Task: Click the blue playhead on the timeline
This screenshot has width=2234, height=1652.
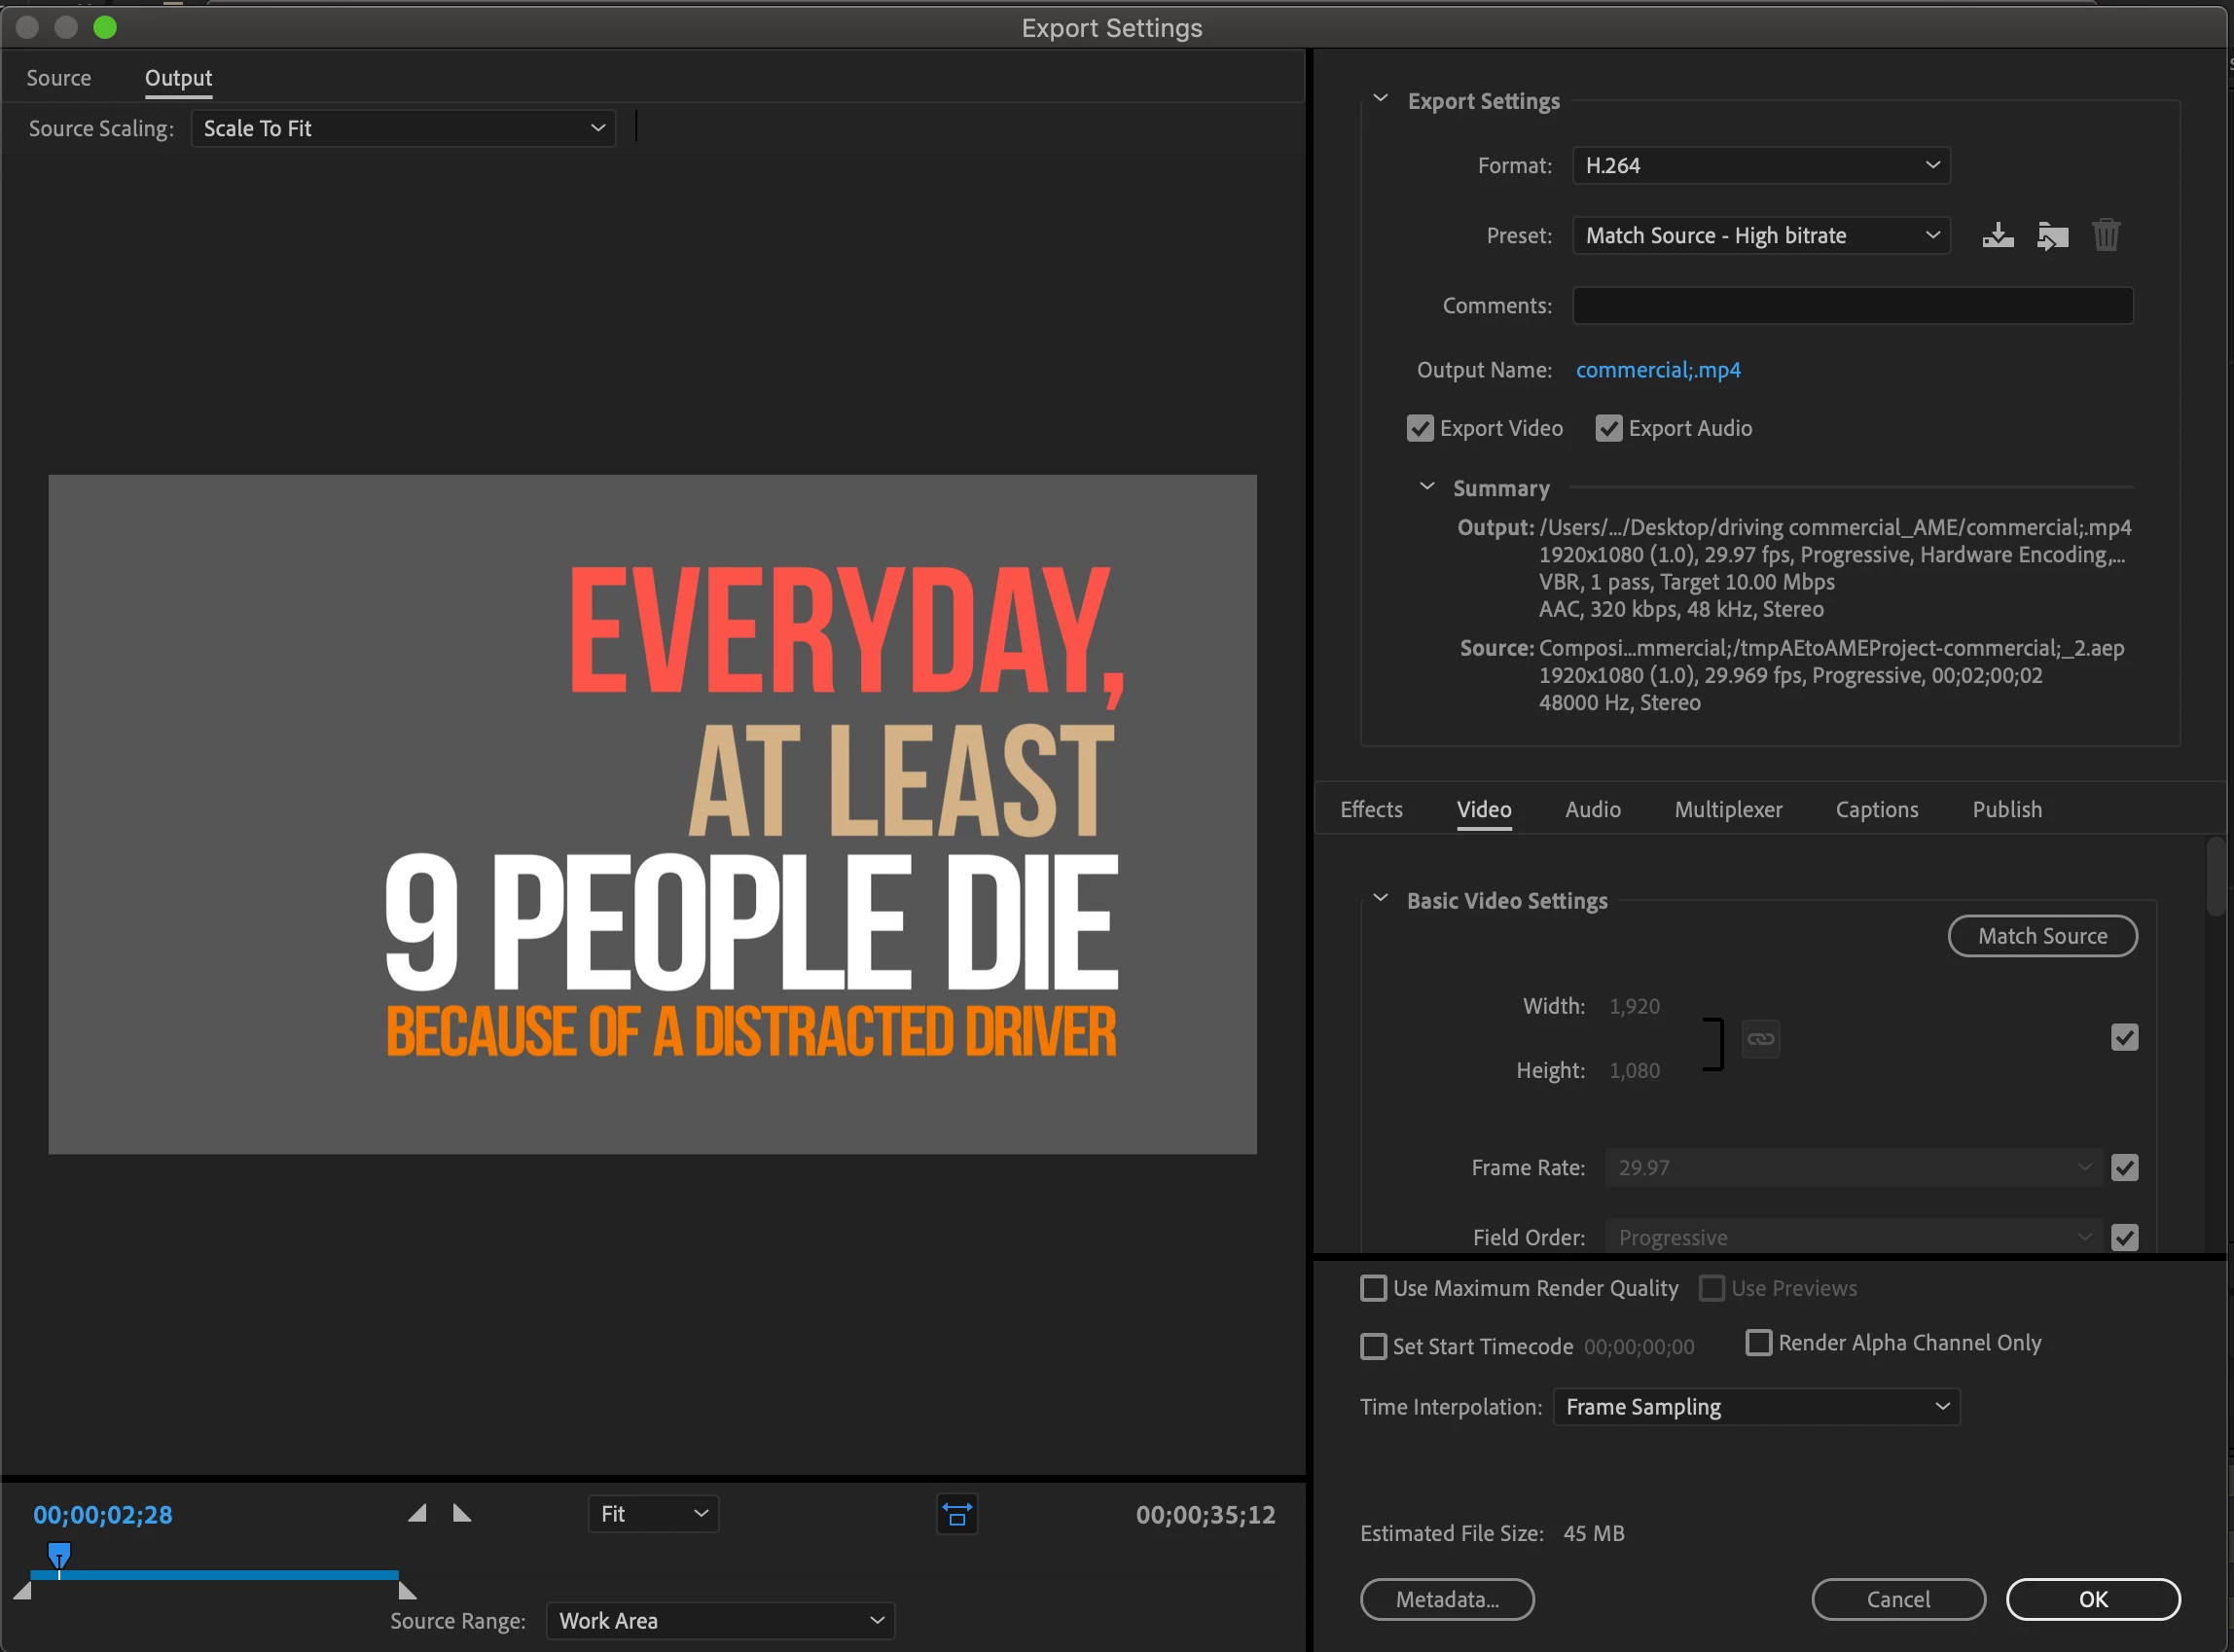Action: click(x=59, y=1555)
